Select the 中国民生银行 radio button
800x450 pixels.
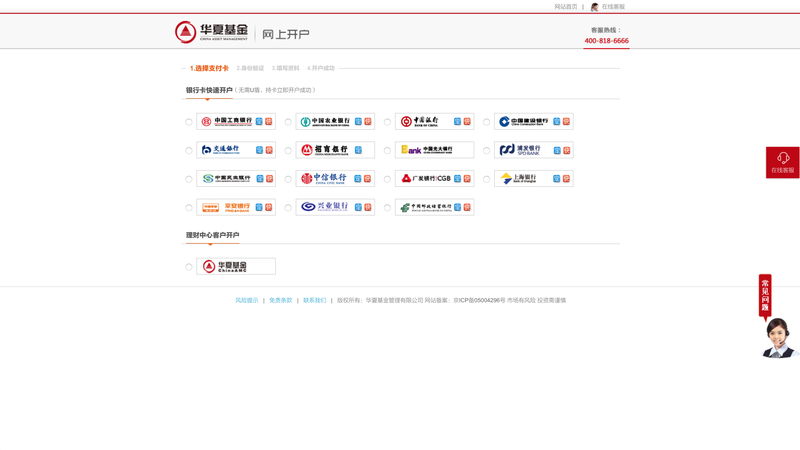[x=189, y=179]
